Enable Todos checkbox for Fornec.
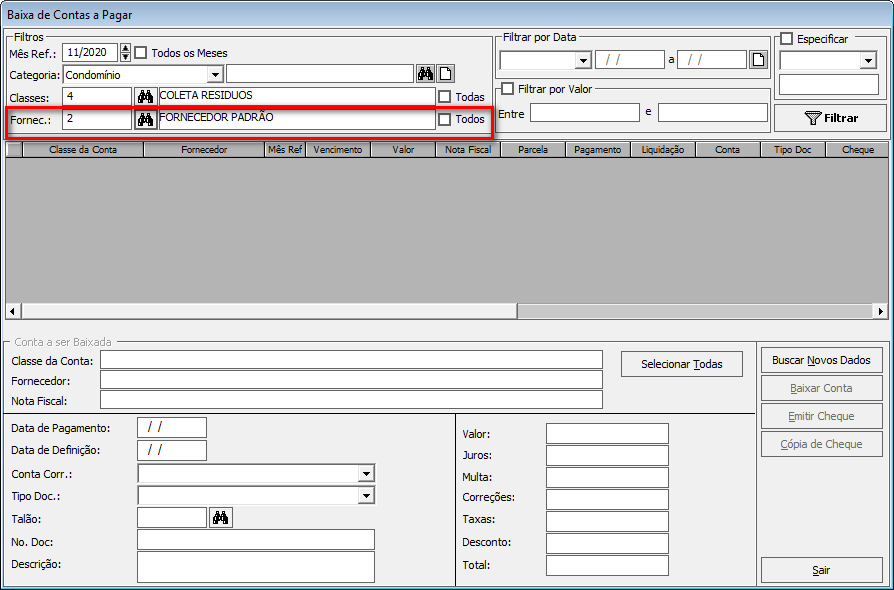 [445, 119]
